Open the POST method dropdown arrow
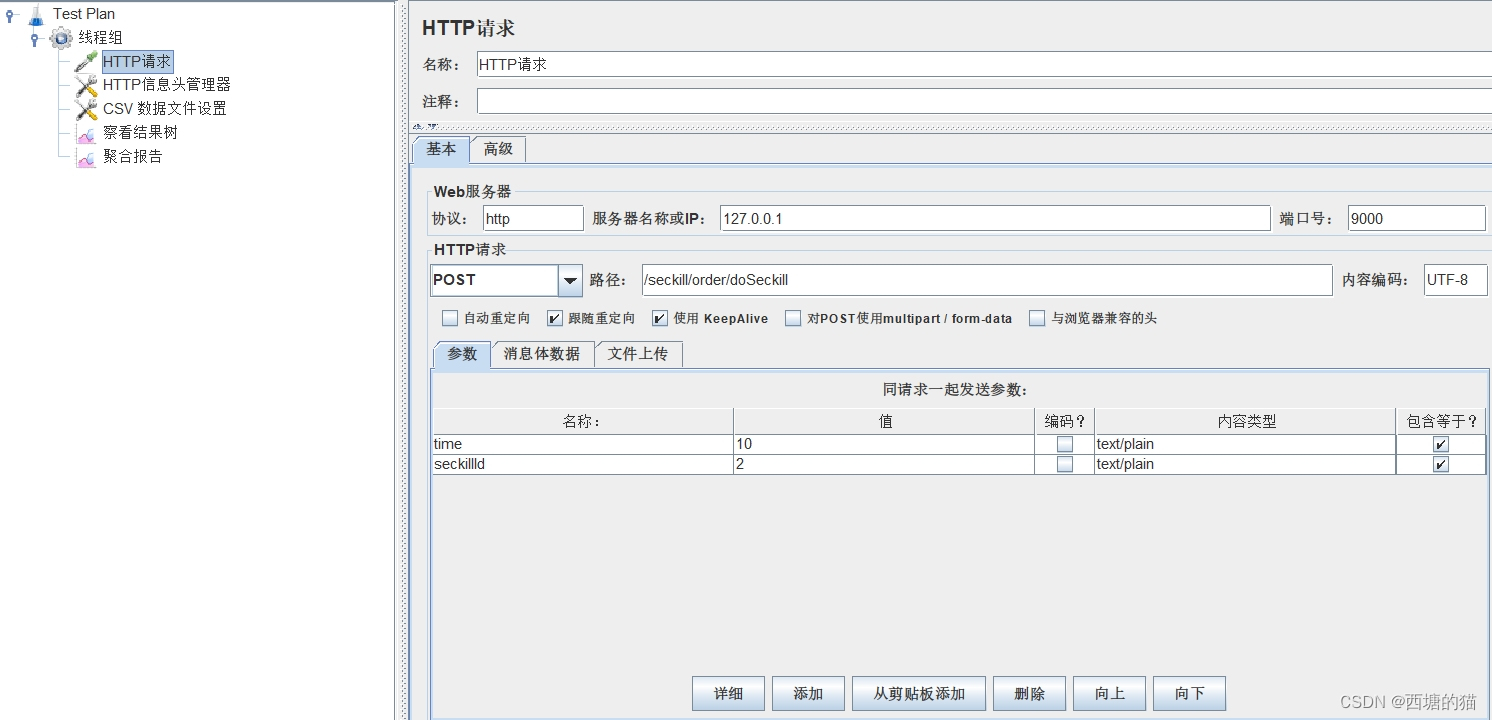 tap(570, 281)
